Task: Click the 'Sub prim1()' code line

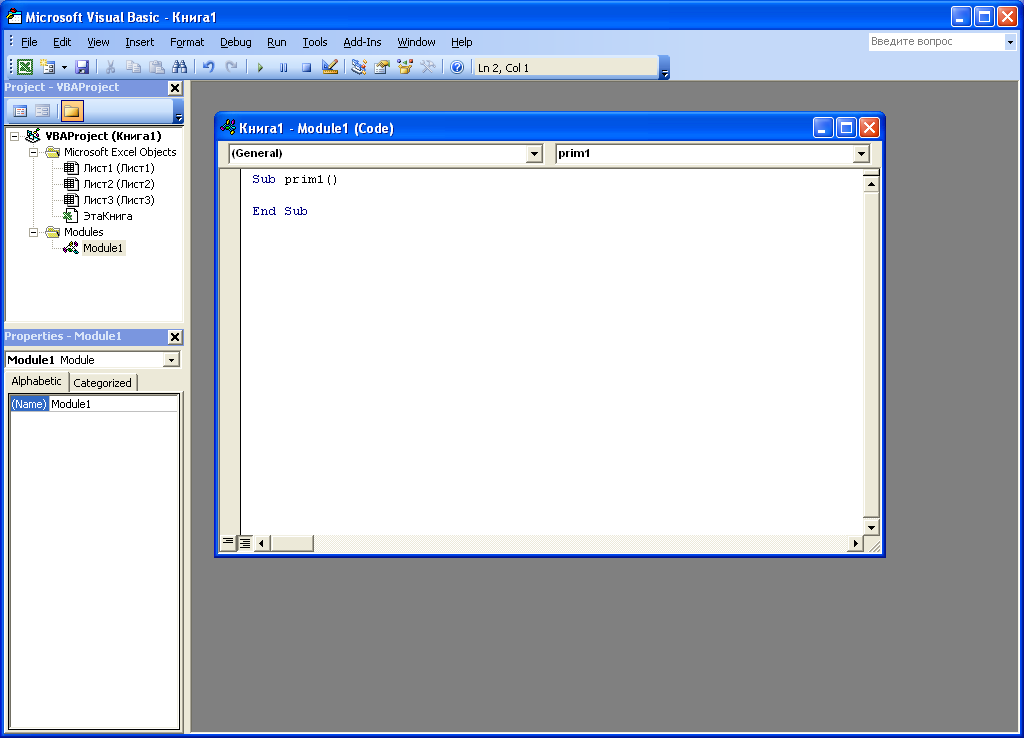Action: [x=295, y=180]
